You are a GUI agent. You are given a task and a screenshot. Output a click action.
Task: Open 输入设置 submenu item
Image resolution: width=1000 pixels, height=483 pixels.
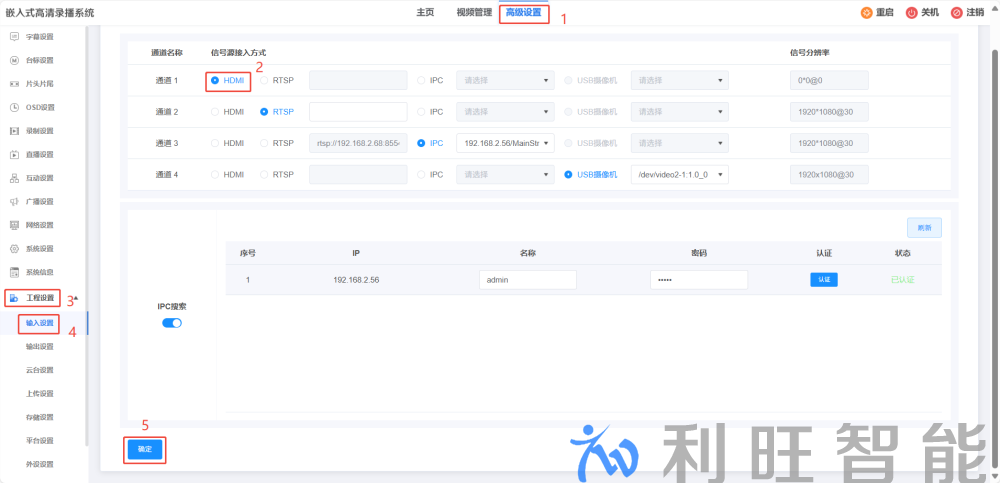pyautogui.click(x=40, y=323)
